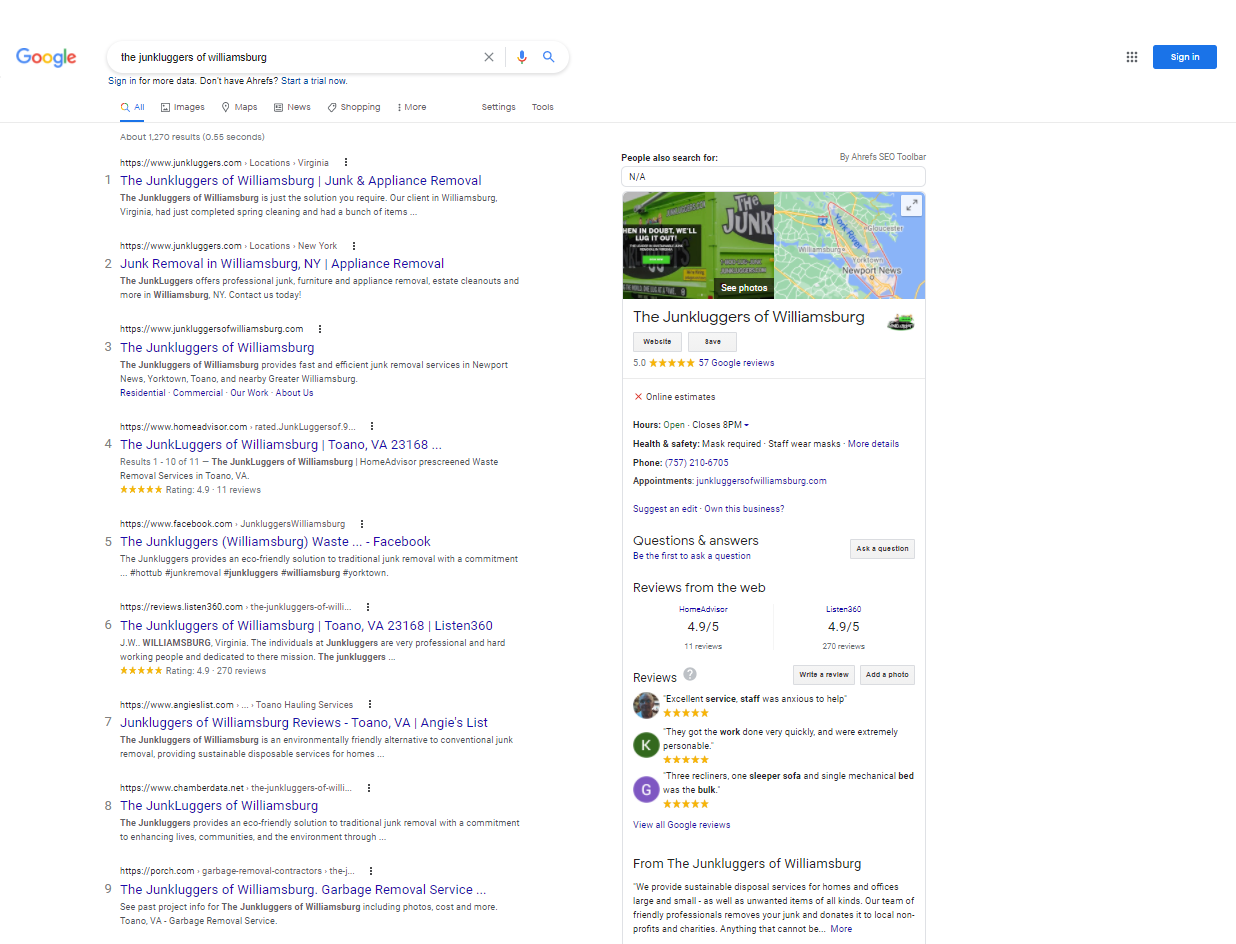Switch to the Maps tab
This screenshot has height=944, width=1236.
[239, 107]
